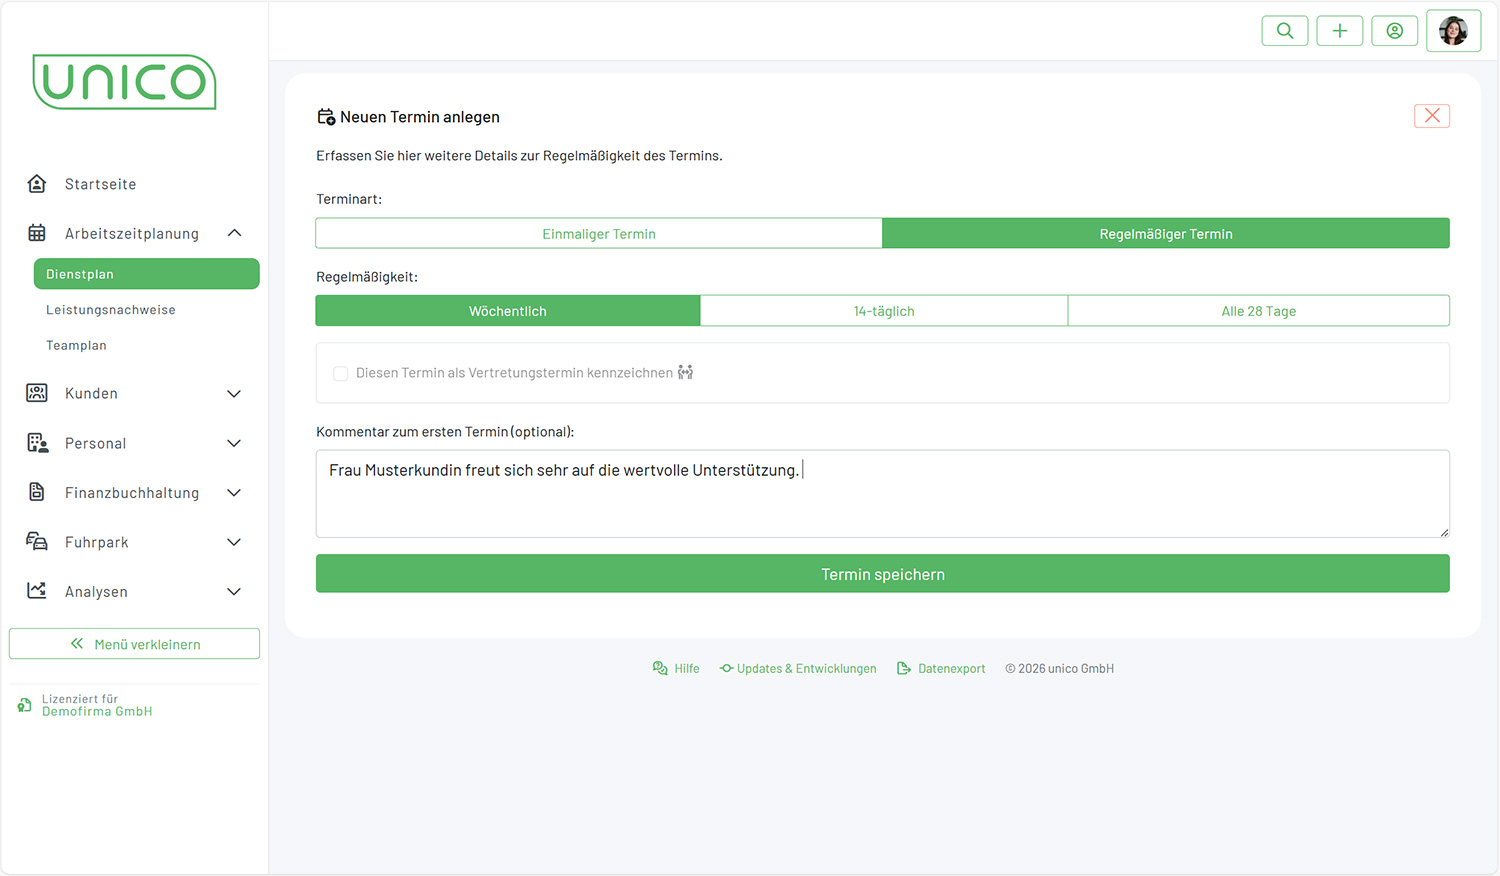The width and height of the screenshot is (1500, 876).
Task: Click the Analysen chart icon
Action: [x=37, y=591]
